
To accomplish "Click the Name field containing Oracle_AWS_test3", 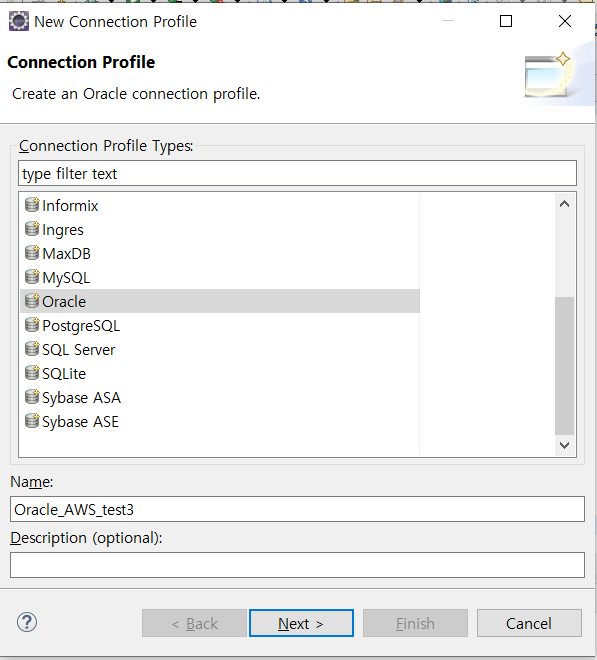I will click(x=297, y=509).
